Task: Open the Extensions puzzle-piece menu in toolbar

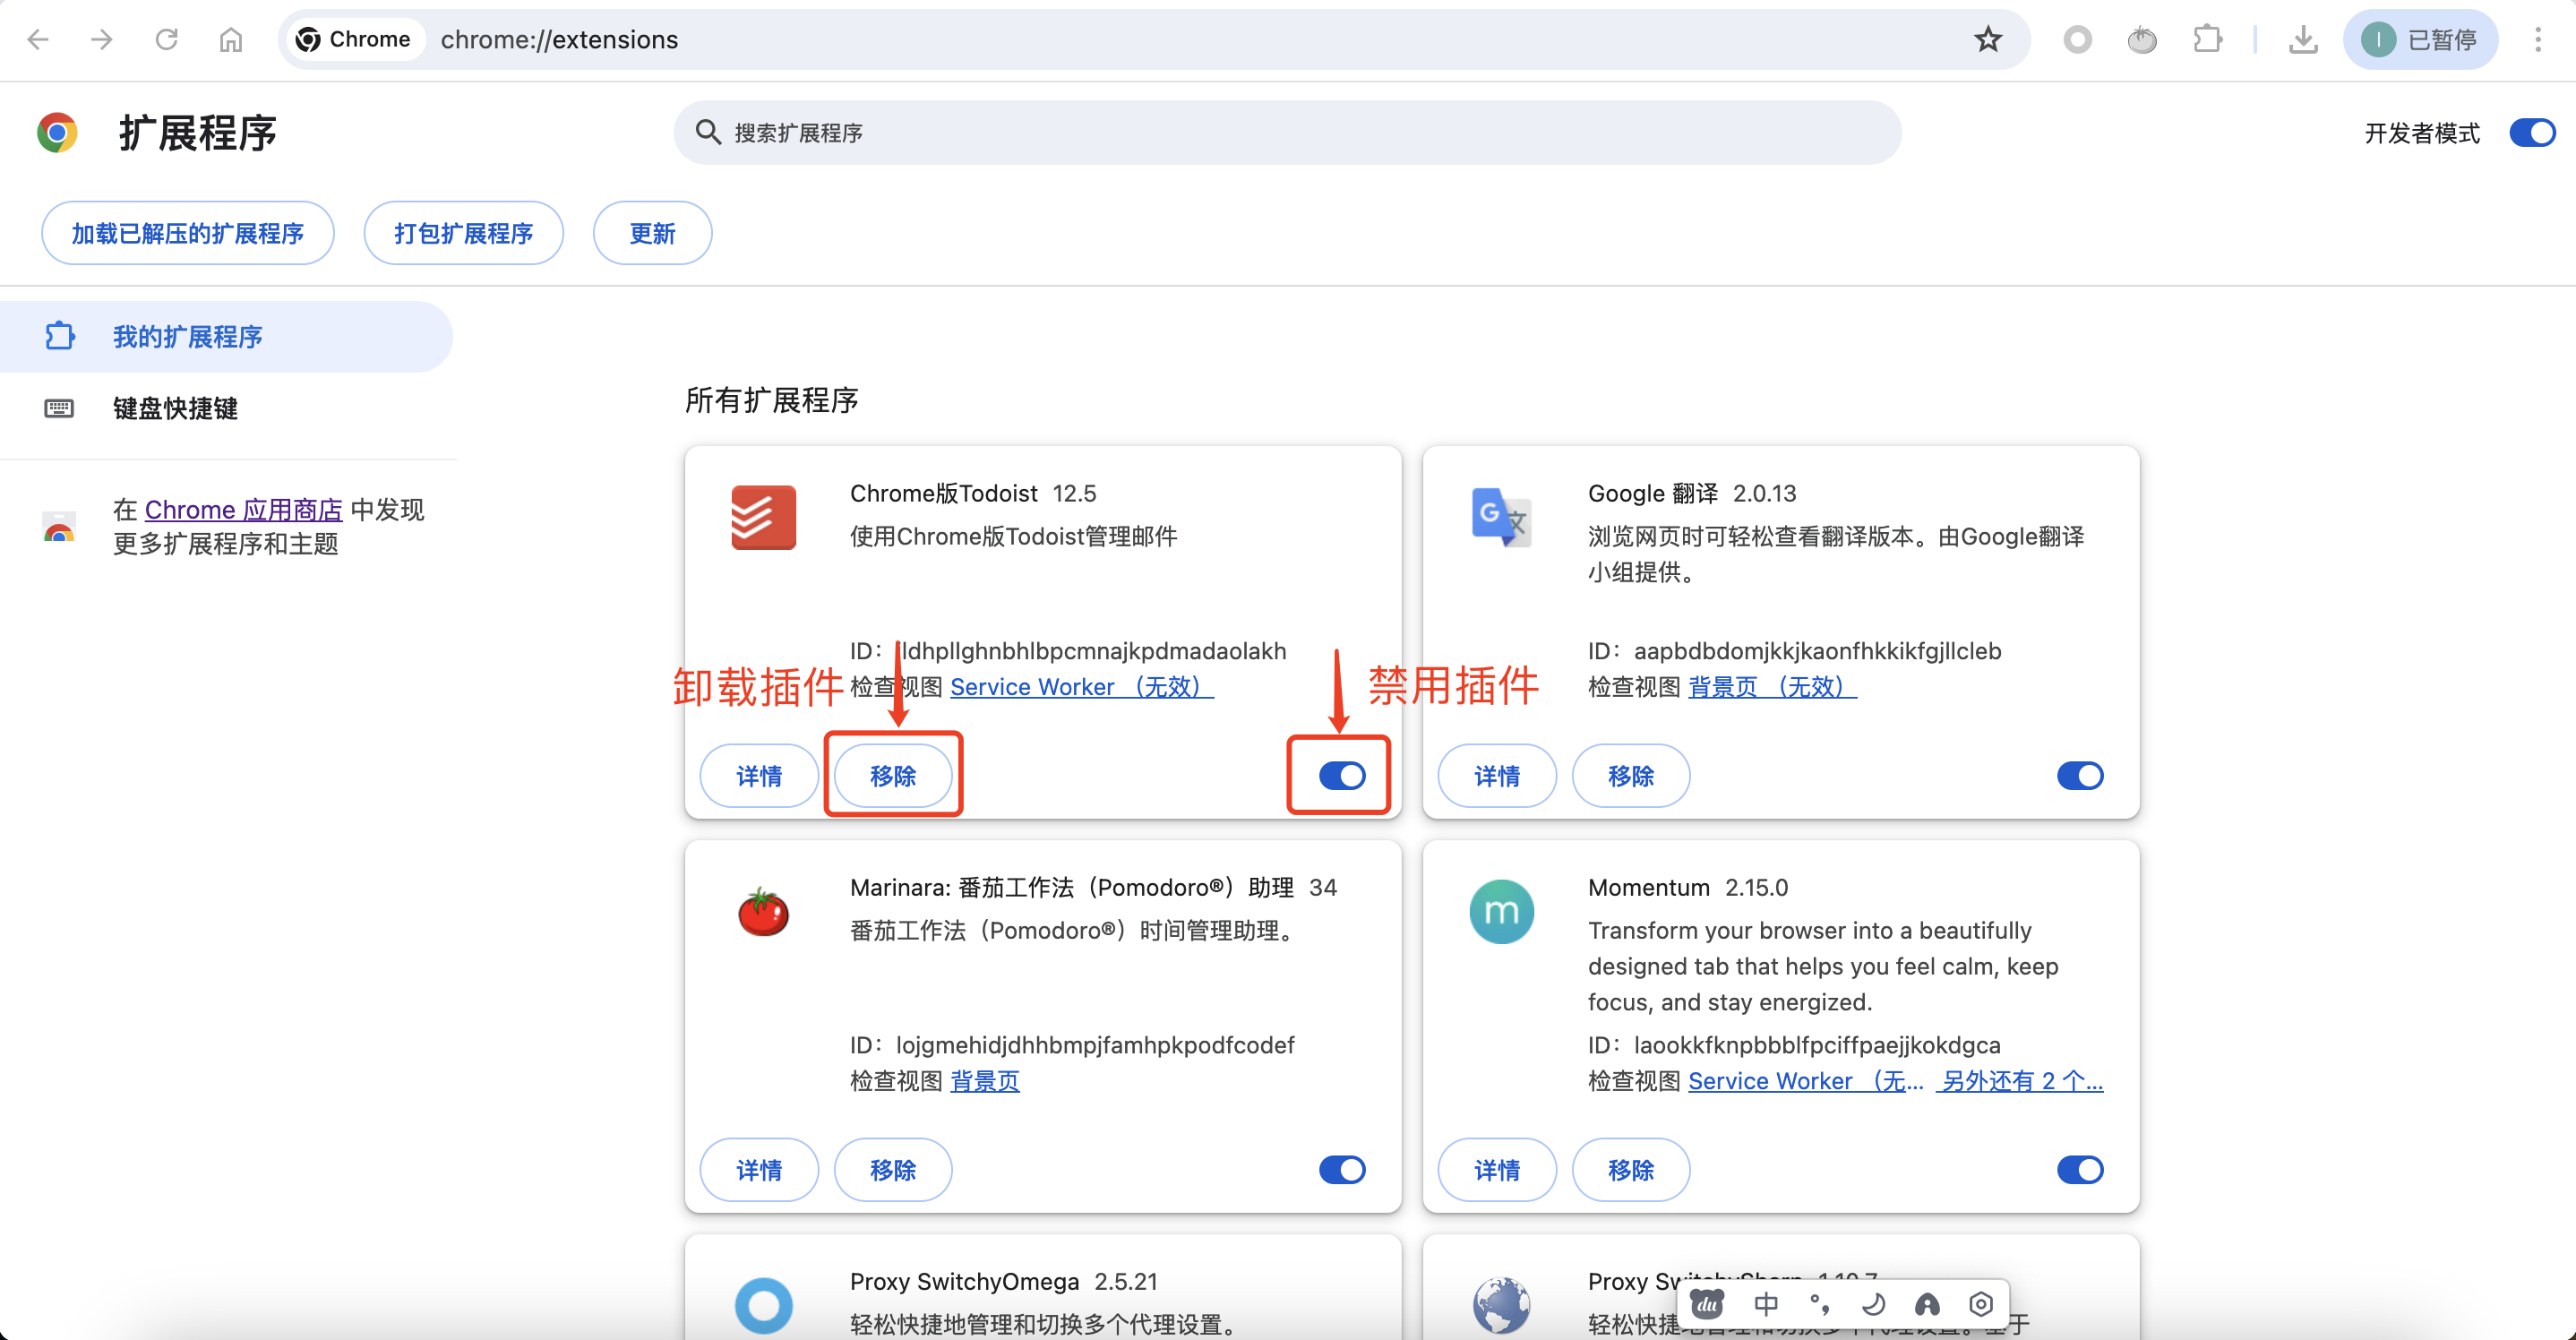Action: tap(2206, 40)
